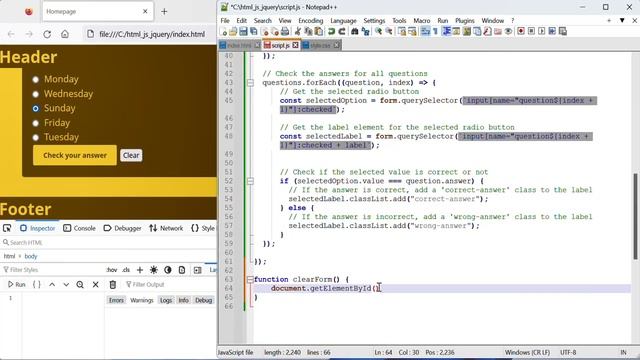Open Find with the binoculars icon
Screen dimensions: 640x360
[354, 31]
